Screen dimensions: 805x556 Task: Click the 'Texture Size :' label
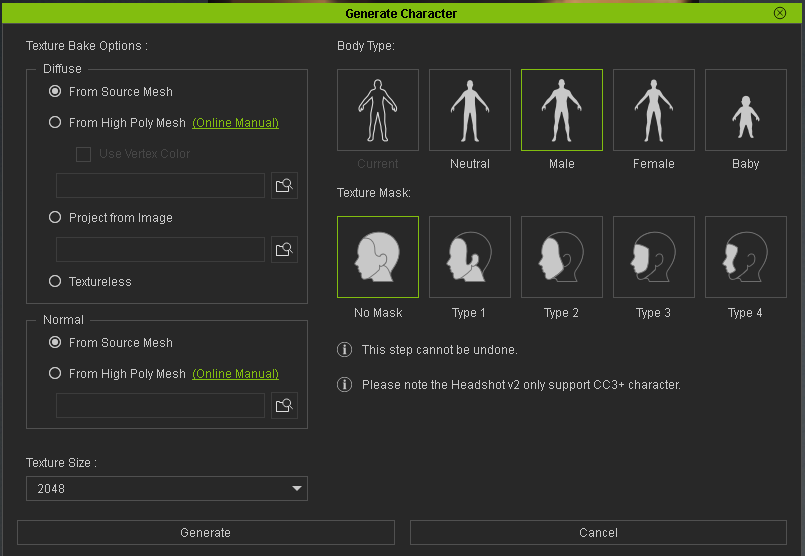click(x=61, y=463)
